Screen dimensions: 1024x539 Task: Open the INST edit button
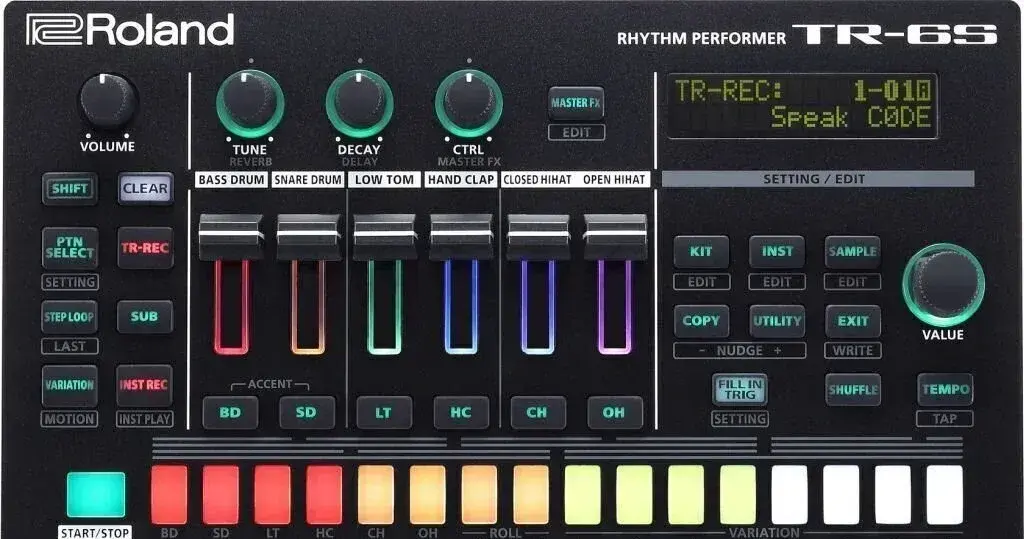pyautogui.click(x=777, y=252)
